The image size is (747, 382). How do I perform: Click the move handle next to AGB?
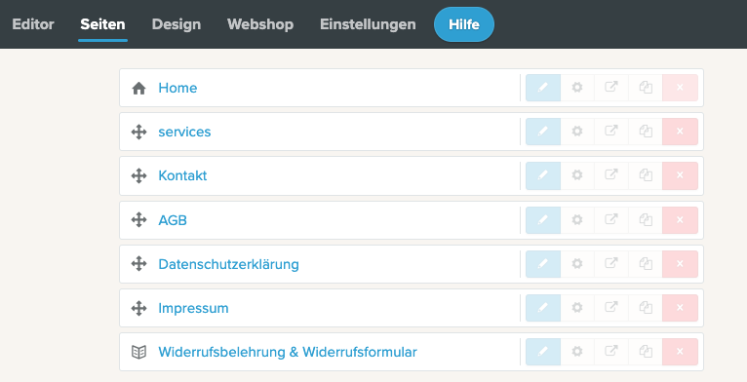pyautogui.click(x=139, y=220)
